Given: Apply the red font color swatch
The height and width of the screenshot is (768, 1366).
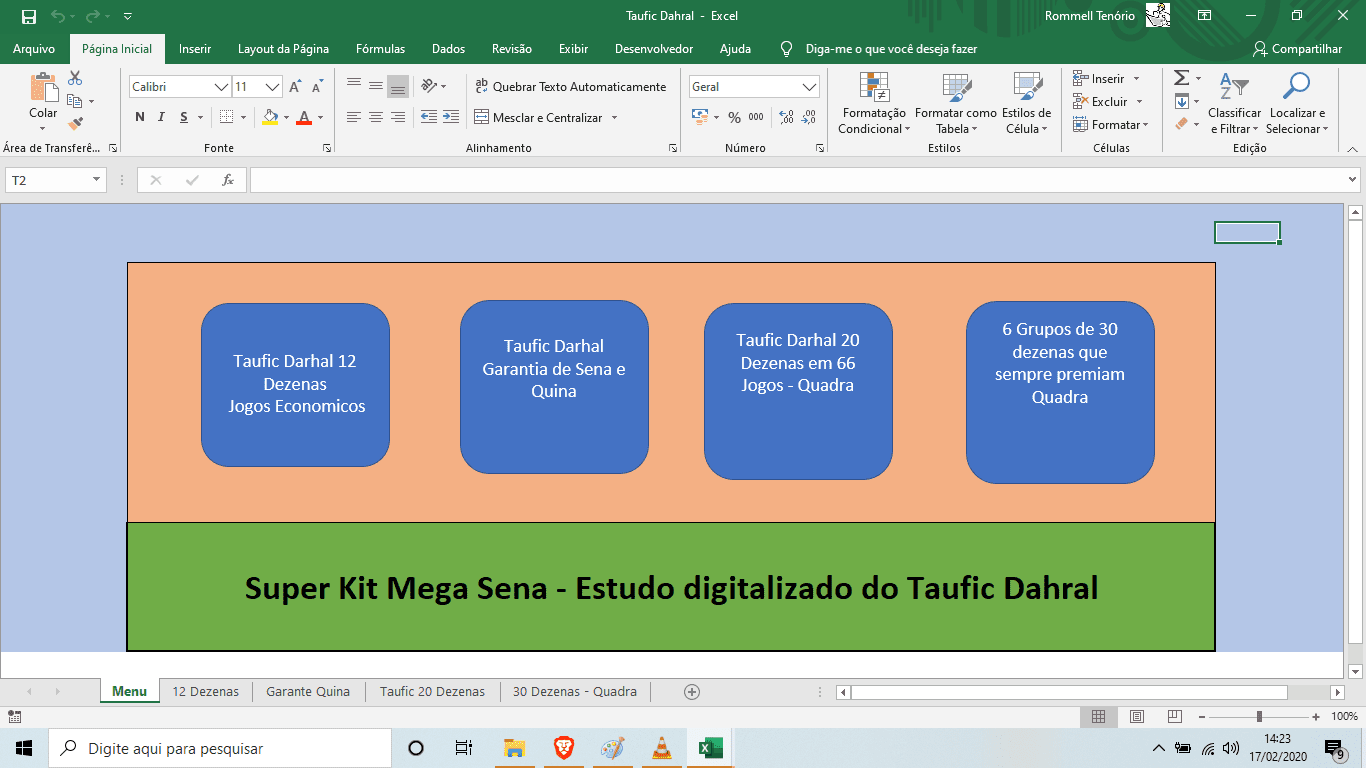Looking at the screenshot, I should click(x=304, y=117).
